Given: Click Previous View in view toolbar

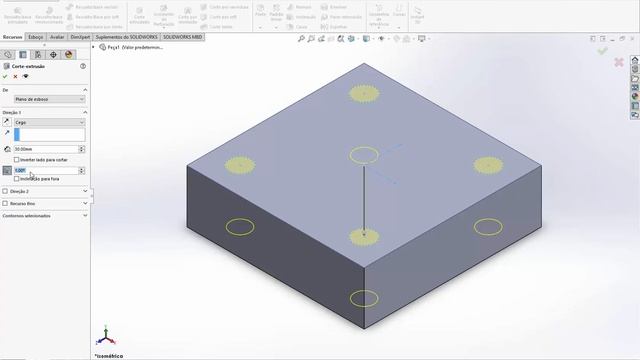Looking at the screenshot, I should tap(321, 39).
